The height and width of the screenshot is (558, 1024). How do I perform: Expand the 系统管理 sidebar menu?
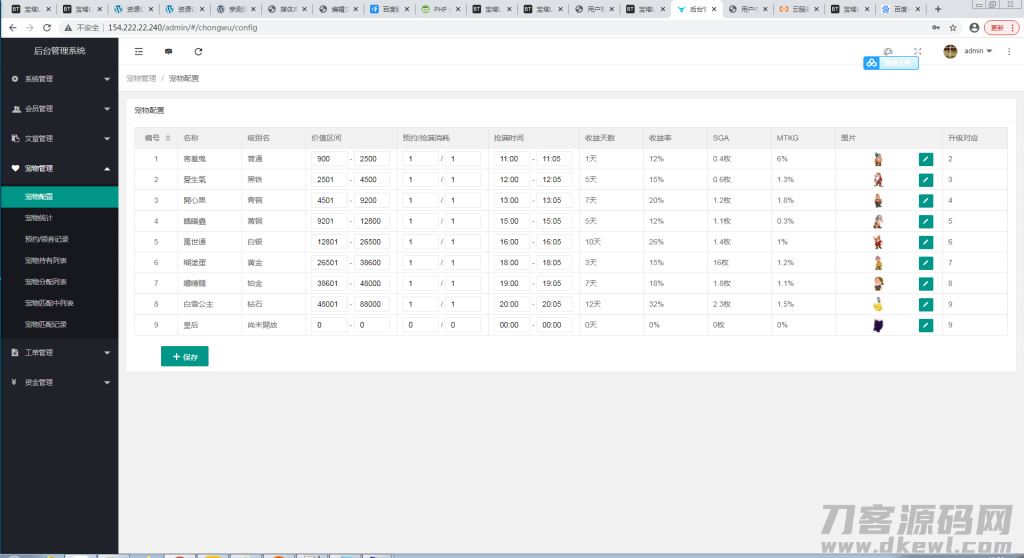click(59, 78)
